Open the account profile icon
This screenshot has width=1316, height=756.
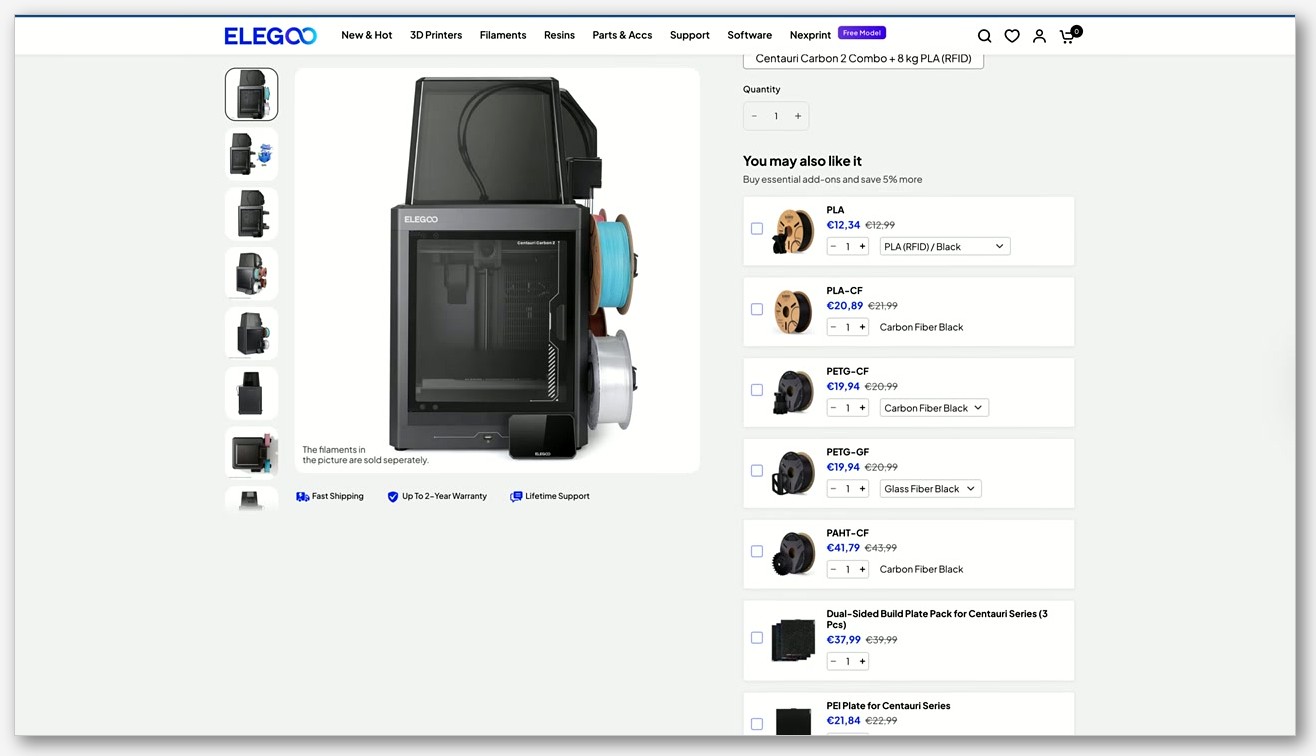tap(1039, 35)
